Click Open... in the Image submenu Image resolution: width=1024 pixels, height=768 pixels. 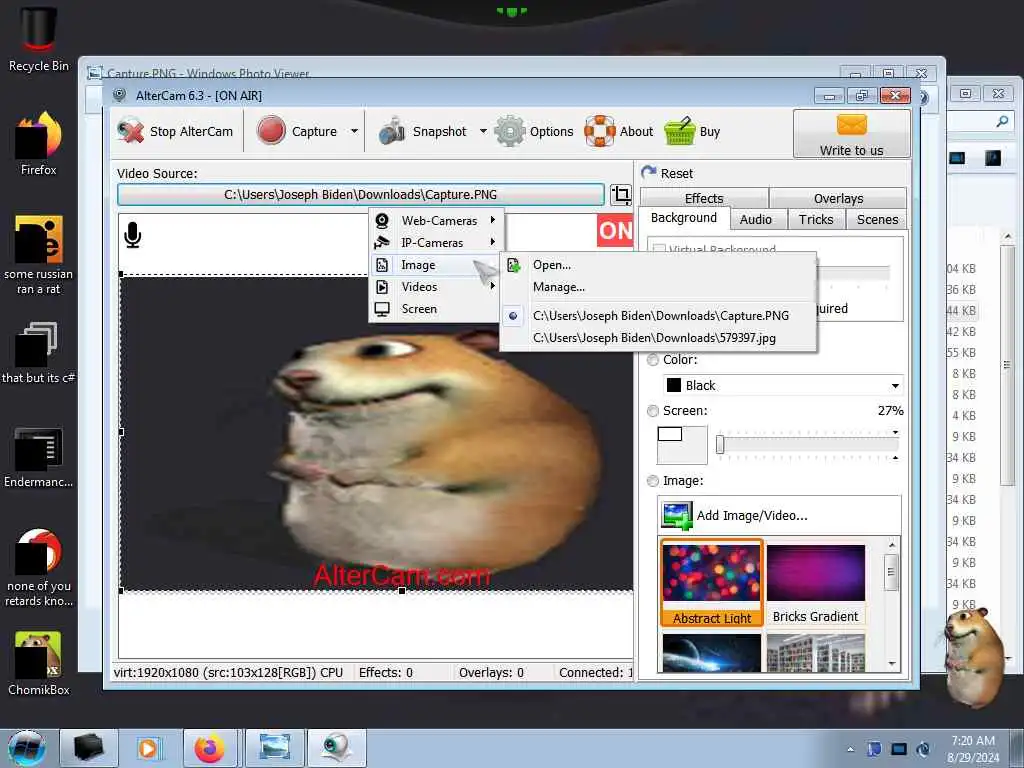coord(552,264)
